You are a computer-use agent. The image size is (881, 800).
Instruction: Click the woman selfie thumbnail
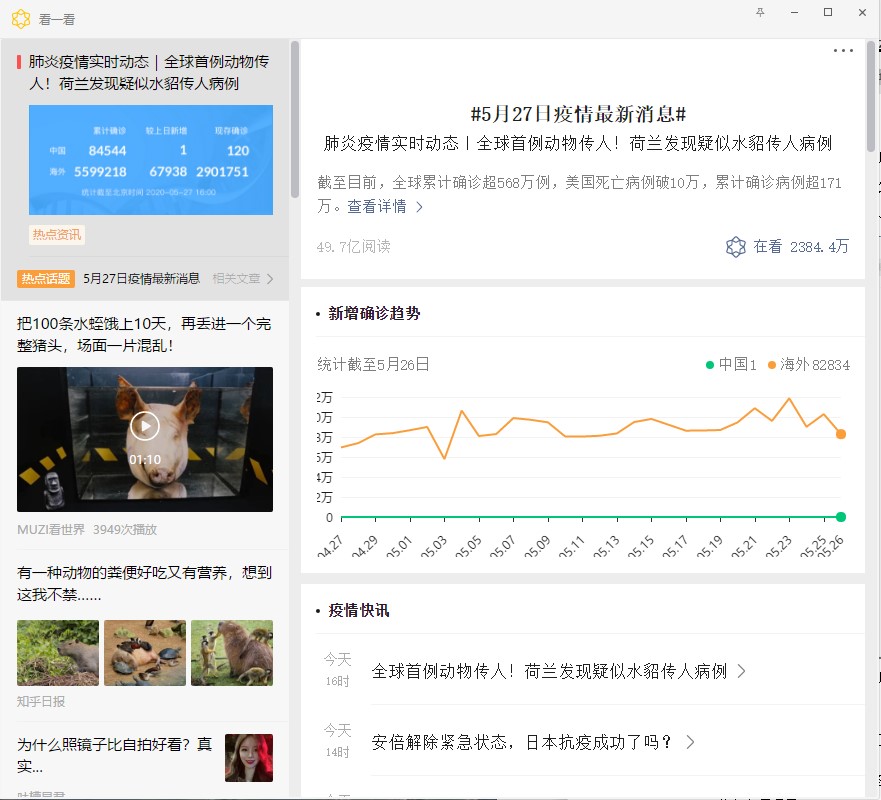[249, 758]
